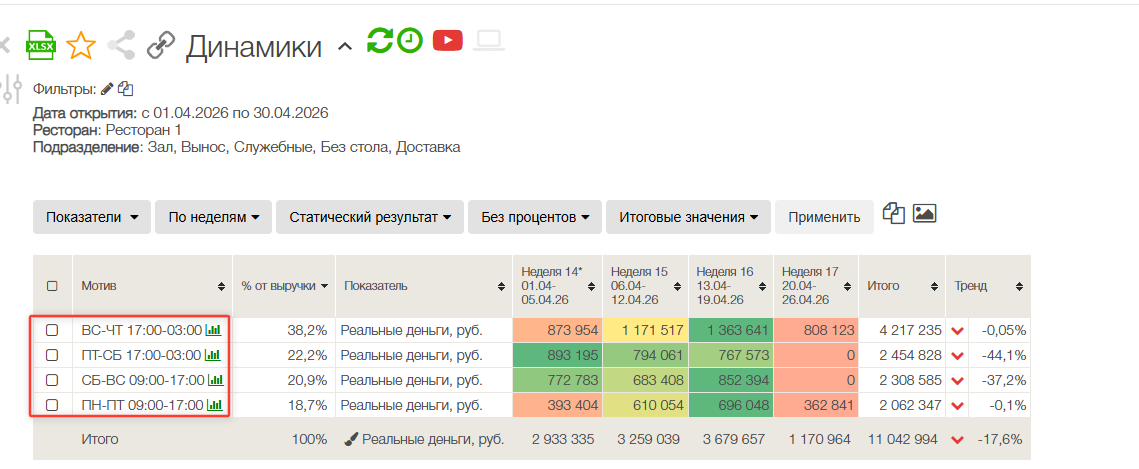Collapse the Динамики title chevron
This screenshot has width=1139, height=469.
pyautogui.click(x=345, y=47)
